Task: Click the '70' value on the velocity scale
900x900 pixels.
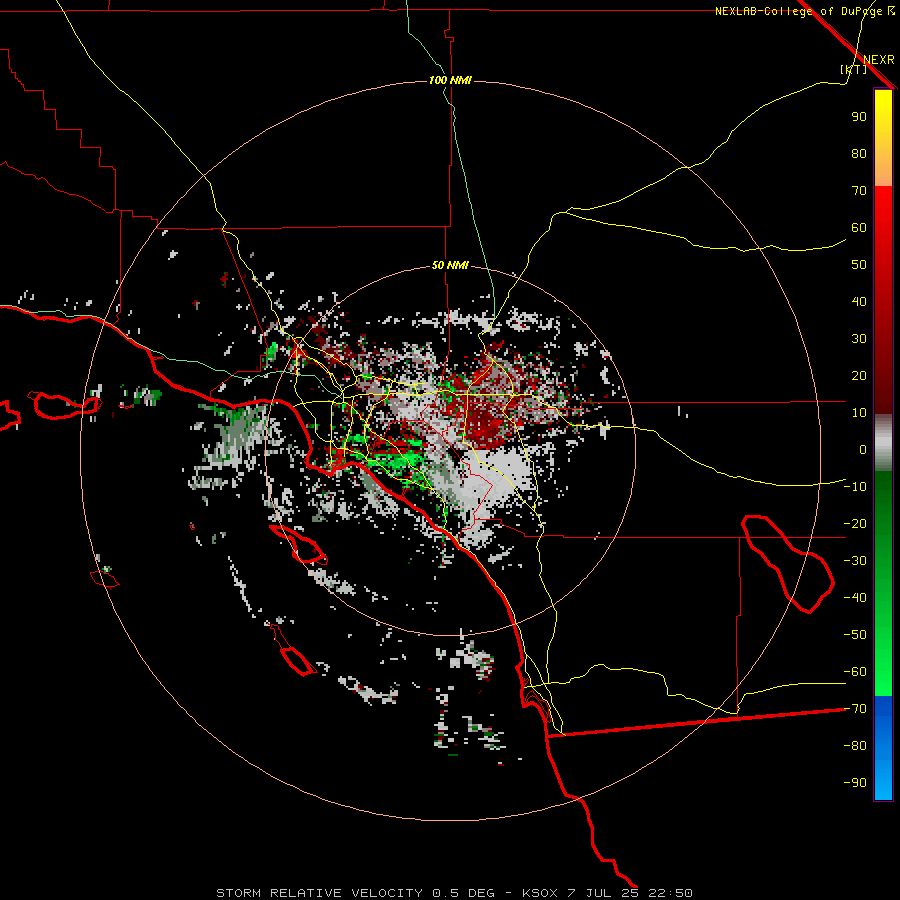Action: tap(859, 191)
